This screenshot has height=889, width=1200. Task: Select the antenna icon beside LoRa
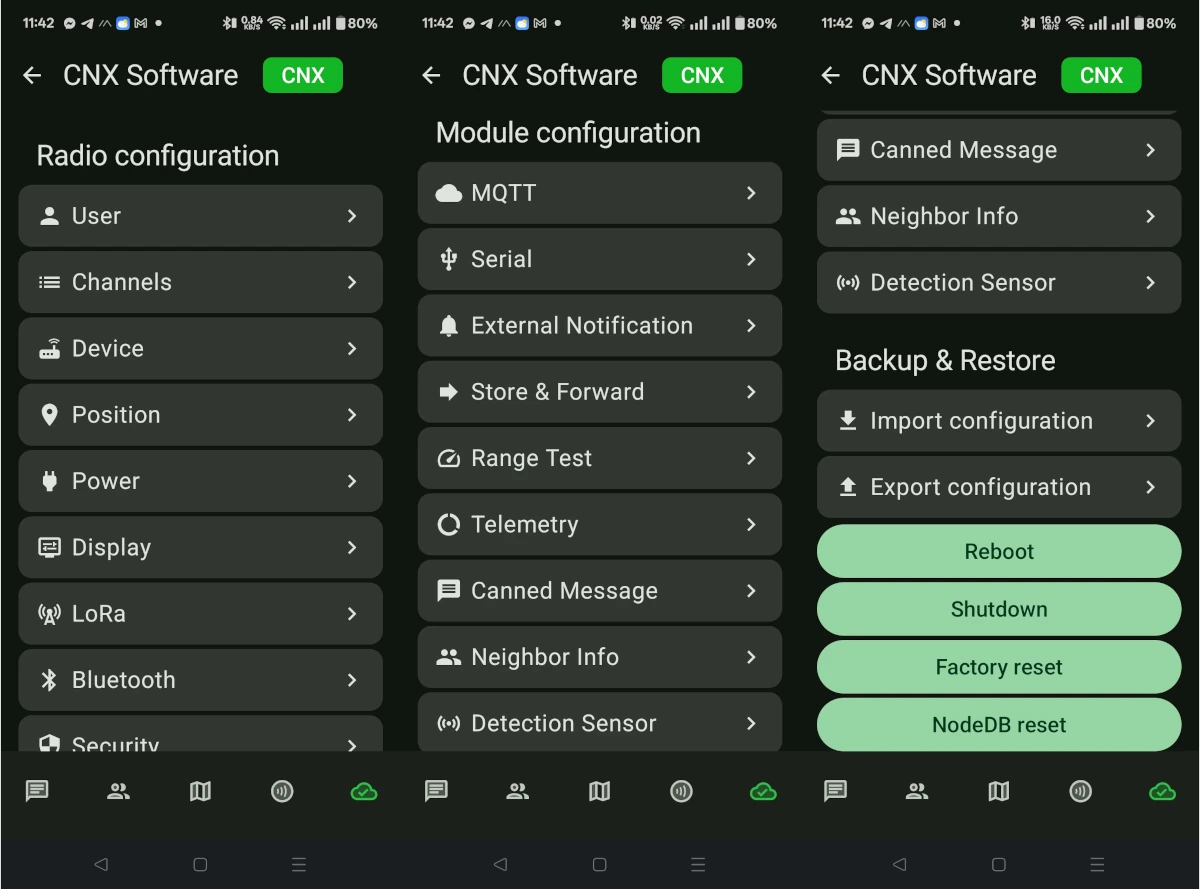[49, 614]
